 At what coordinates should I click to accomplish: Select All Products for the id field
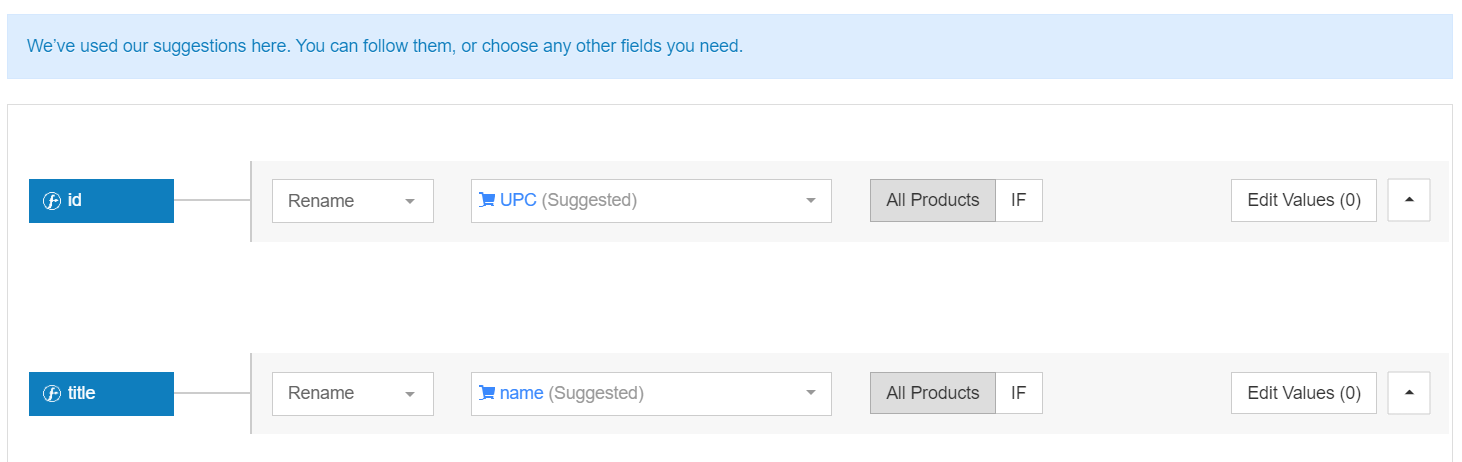click(x=932, y=200)
